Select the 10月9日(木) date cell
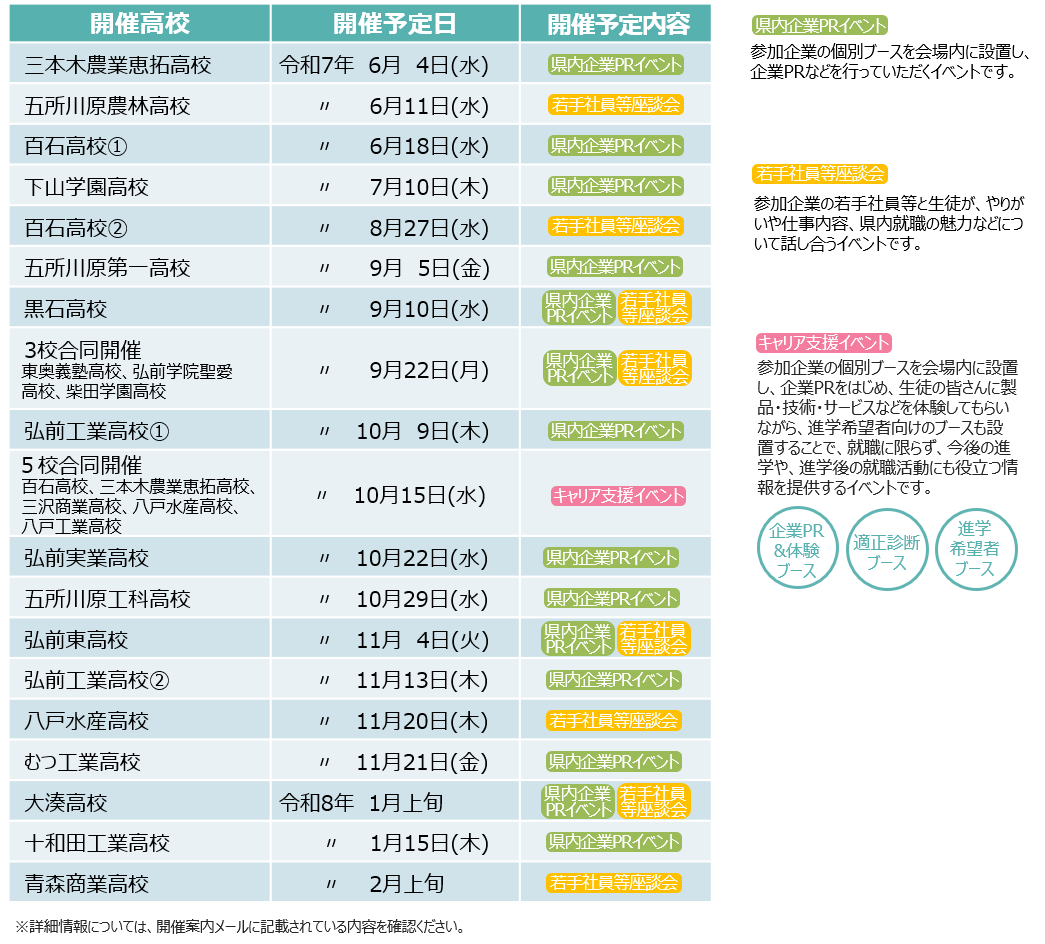 395,430
